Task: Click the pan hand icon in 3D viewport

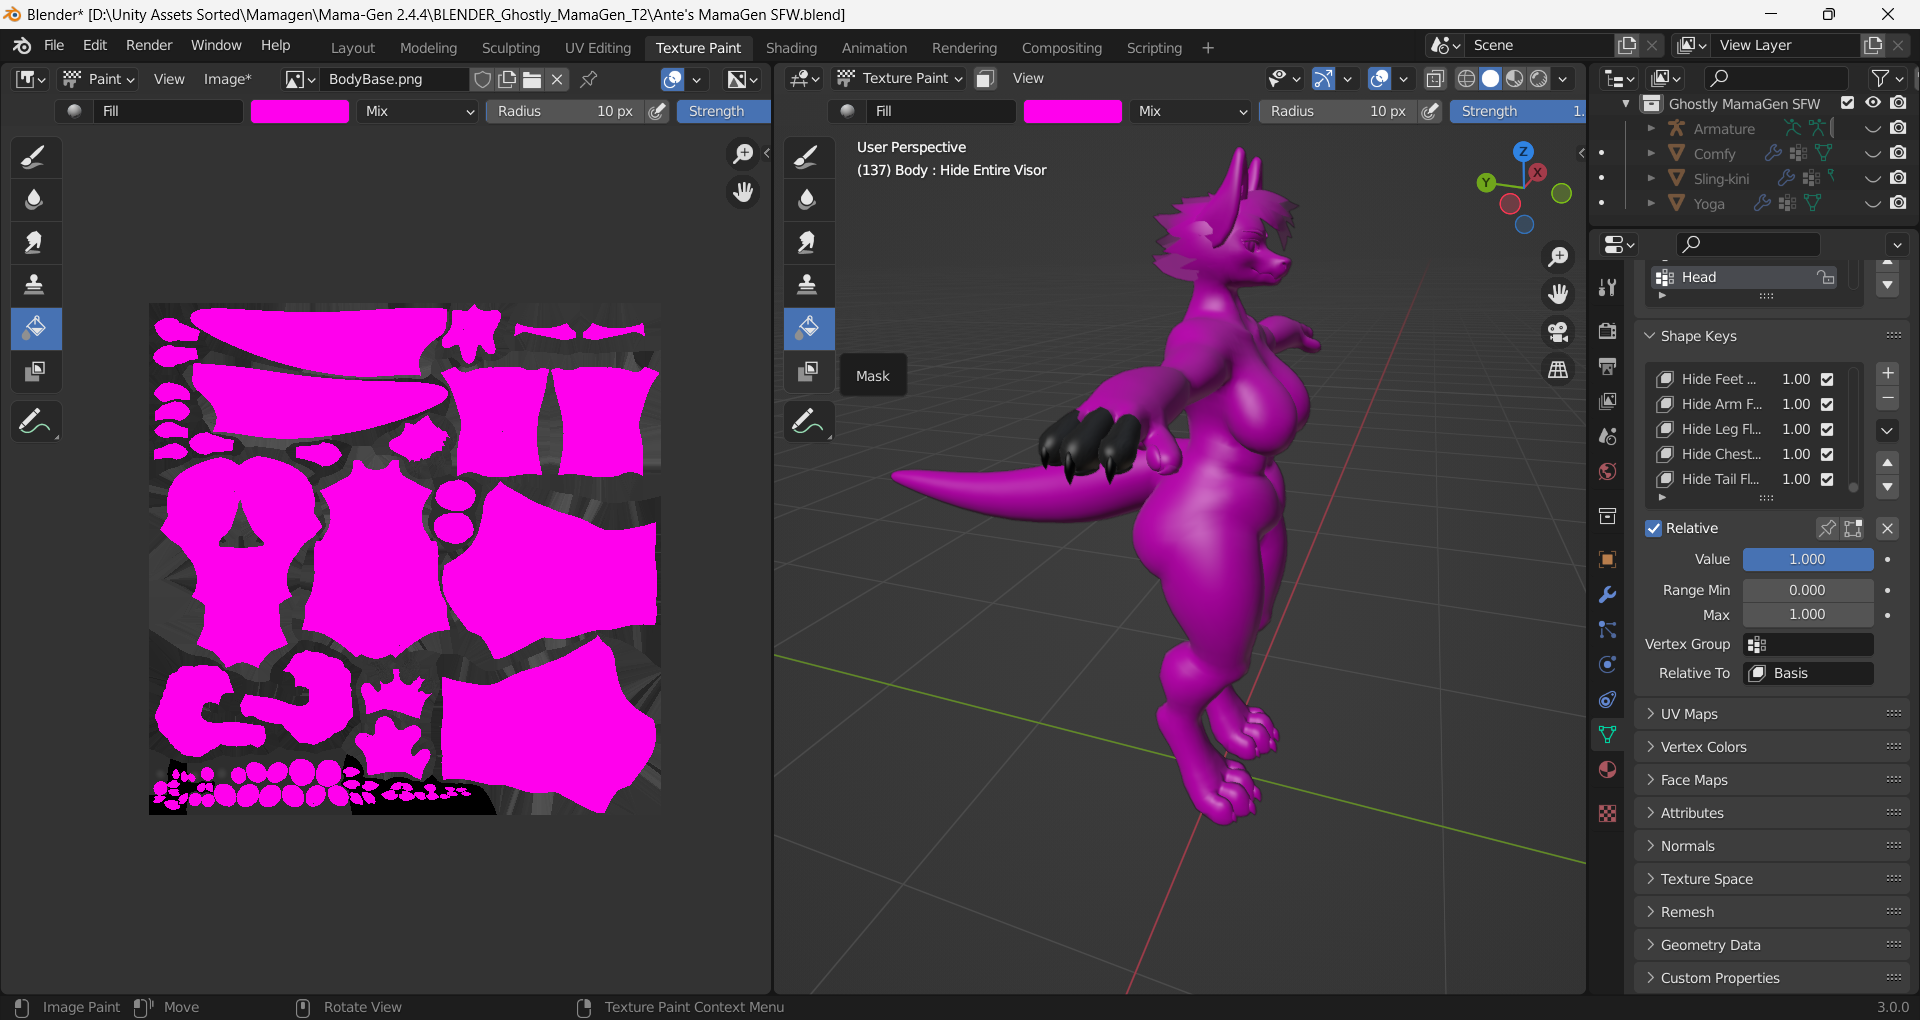Action: pos(1558,294)
